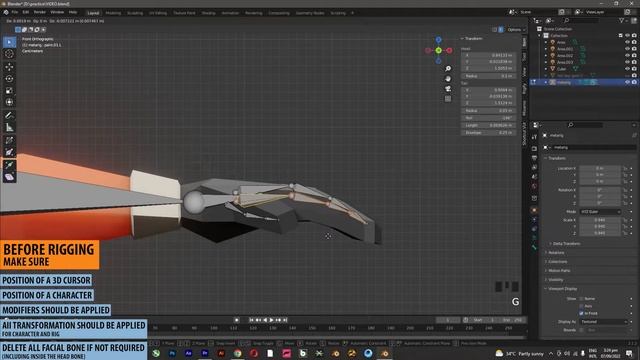Image resolution: width=640 pixels, height=360 pixels.
Task: Select the Rotate tool in the left toolbar
Action: point(9,78)
